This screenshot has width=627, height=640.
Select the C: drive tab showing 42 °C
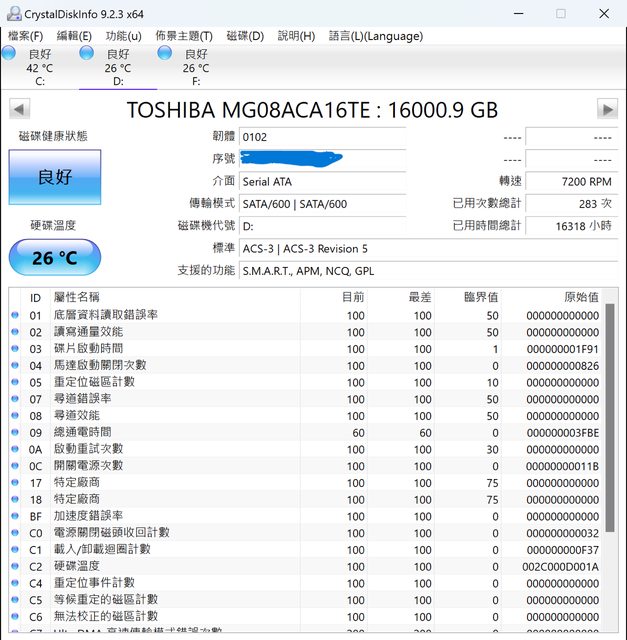[40, 67]
